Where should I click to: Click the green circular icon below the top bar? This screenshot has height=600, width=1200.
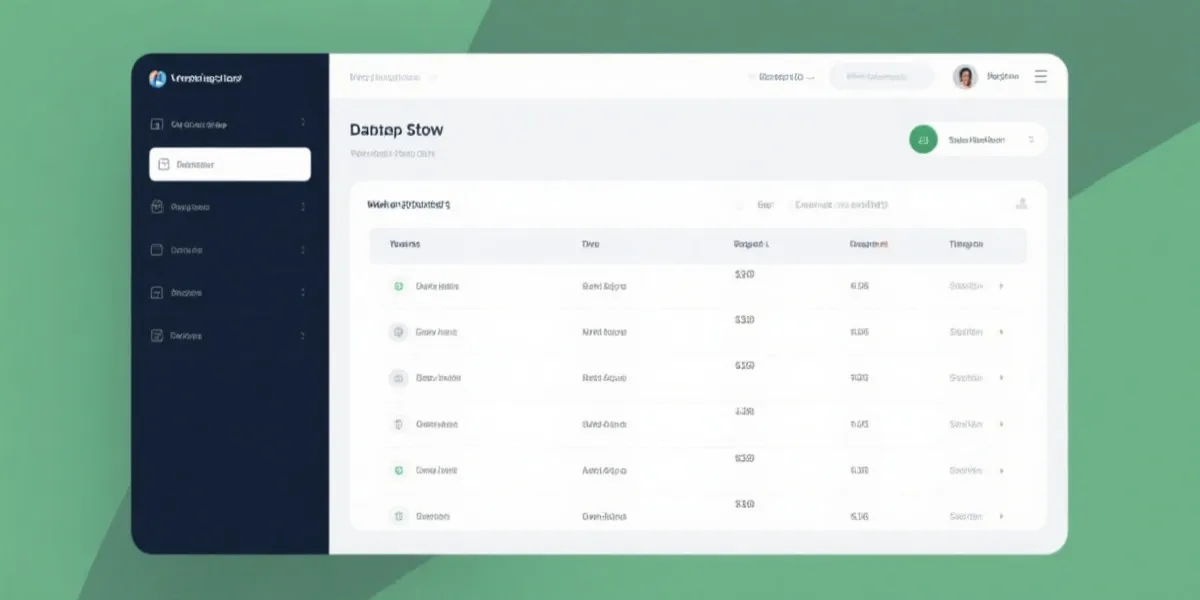click(x=923, y=140)
